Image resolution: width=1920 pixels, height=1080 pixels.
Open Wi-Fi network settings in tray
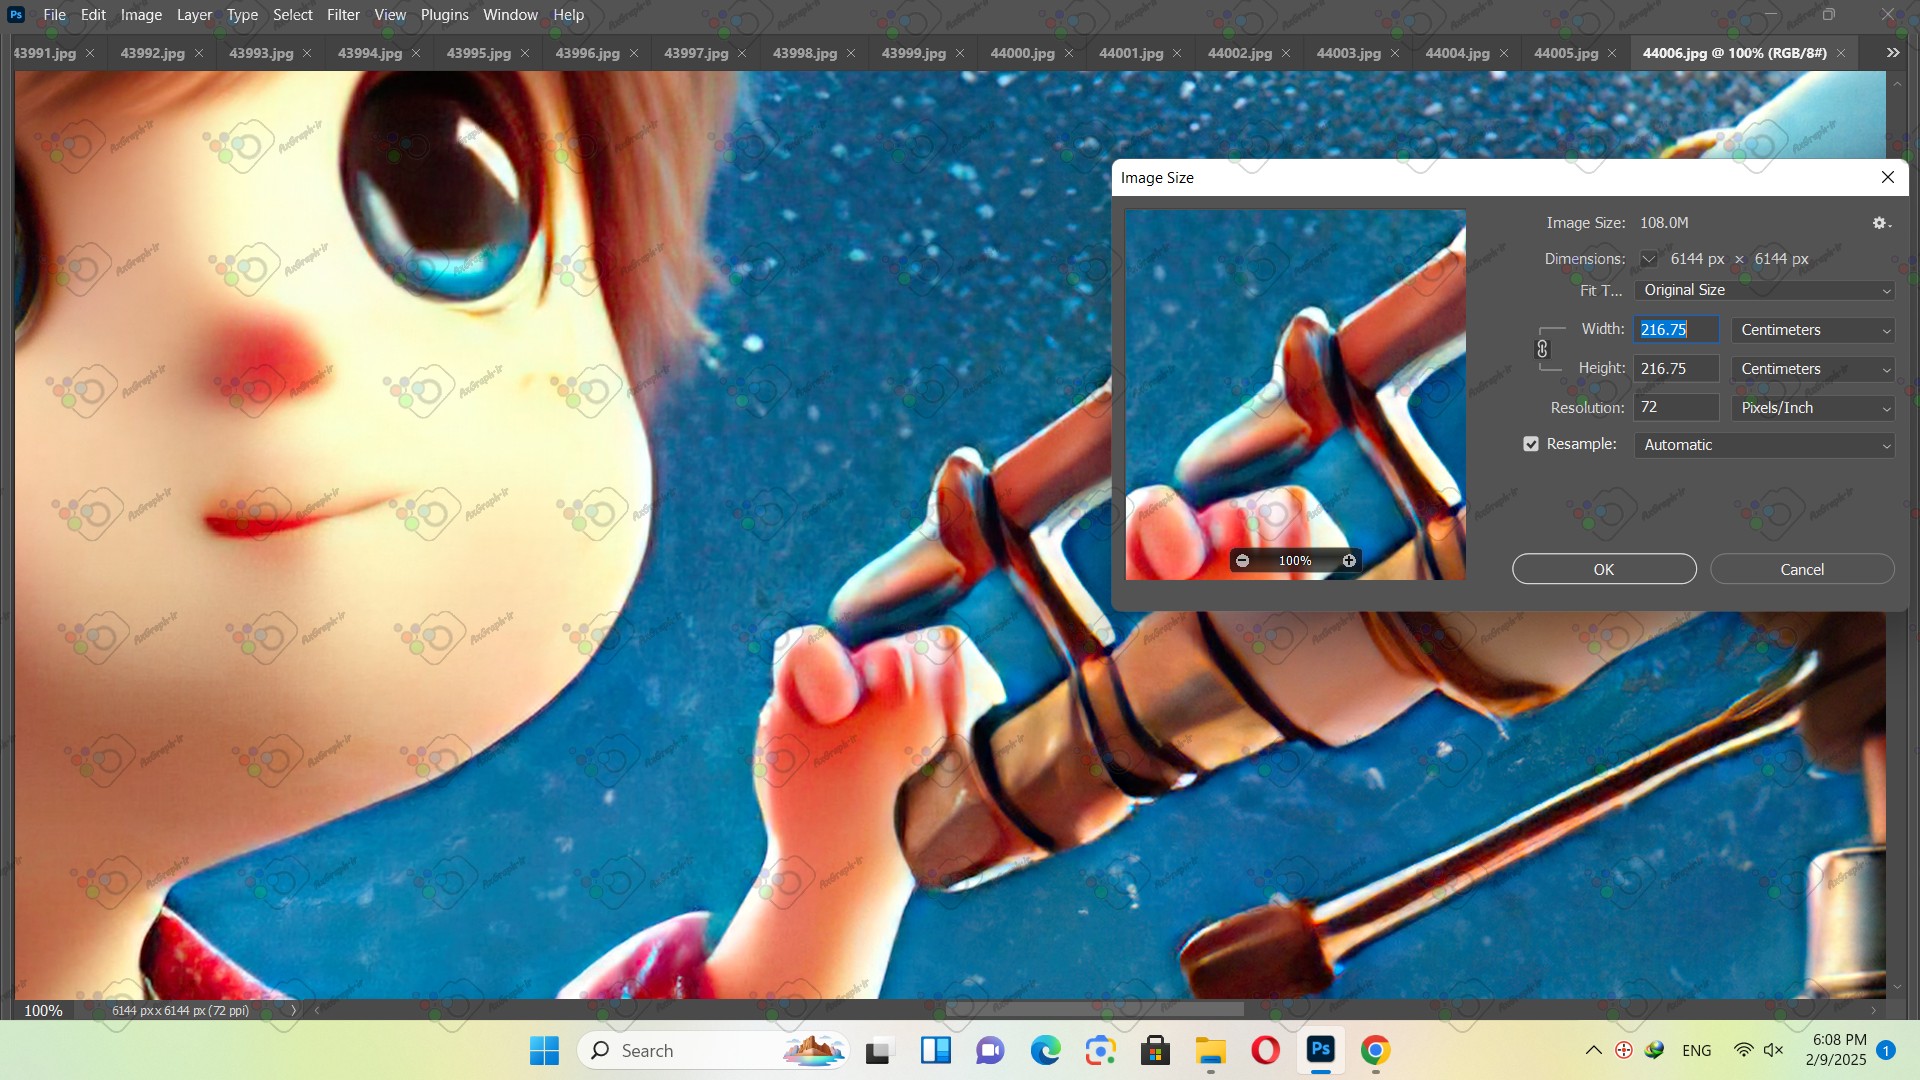tap(1743, 1050)
